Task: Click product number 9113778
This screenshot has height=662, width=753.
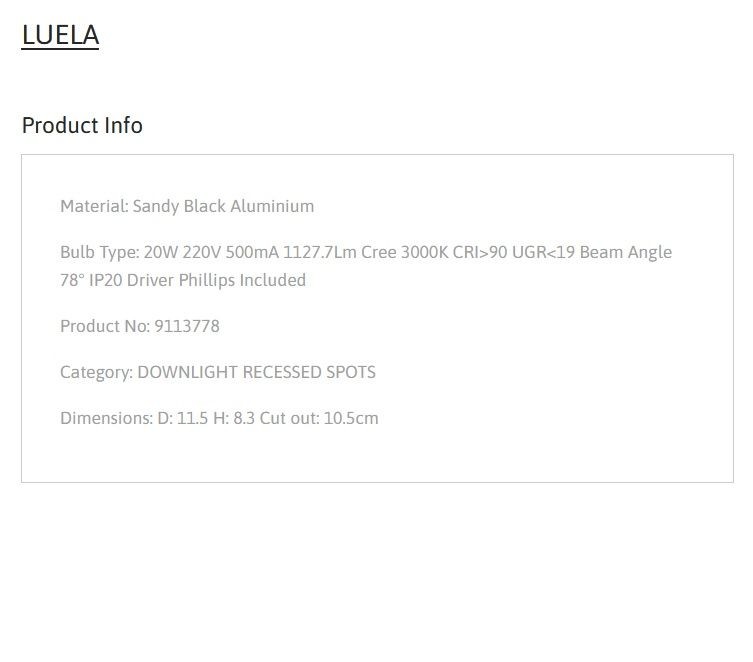Action: click(187, 326)
